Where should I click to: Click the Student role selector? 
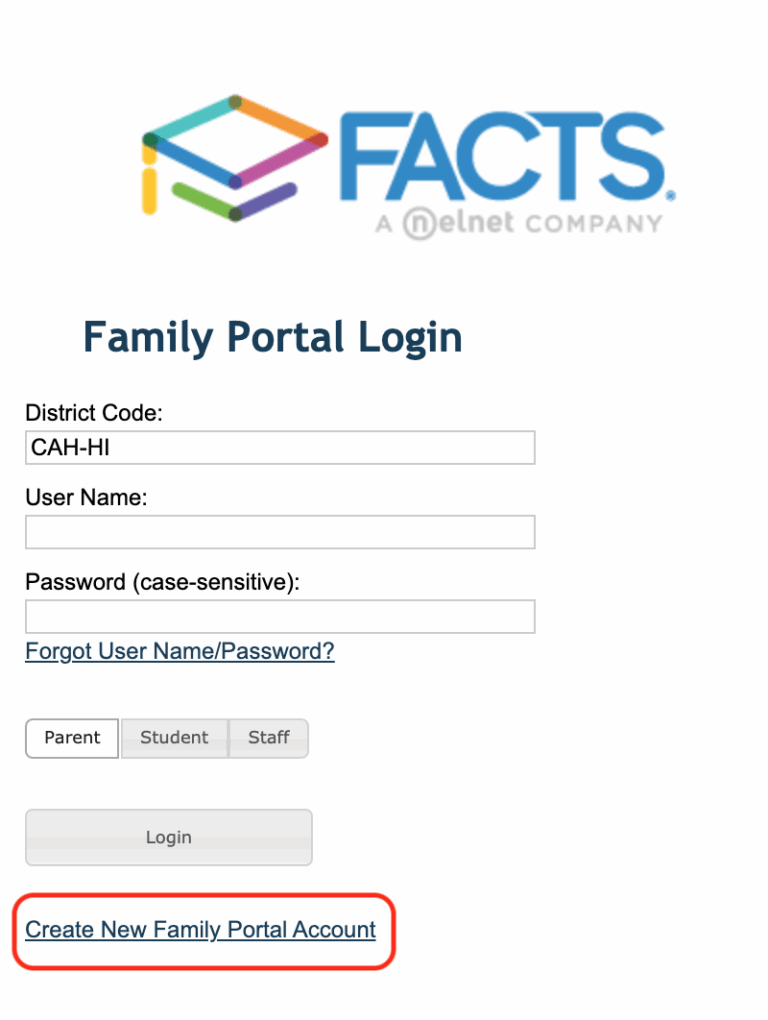[x=174, y=738]
